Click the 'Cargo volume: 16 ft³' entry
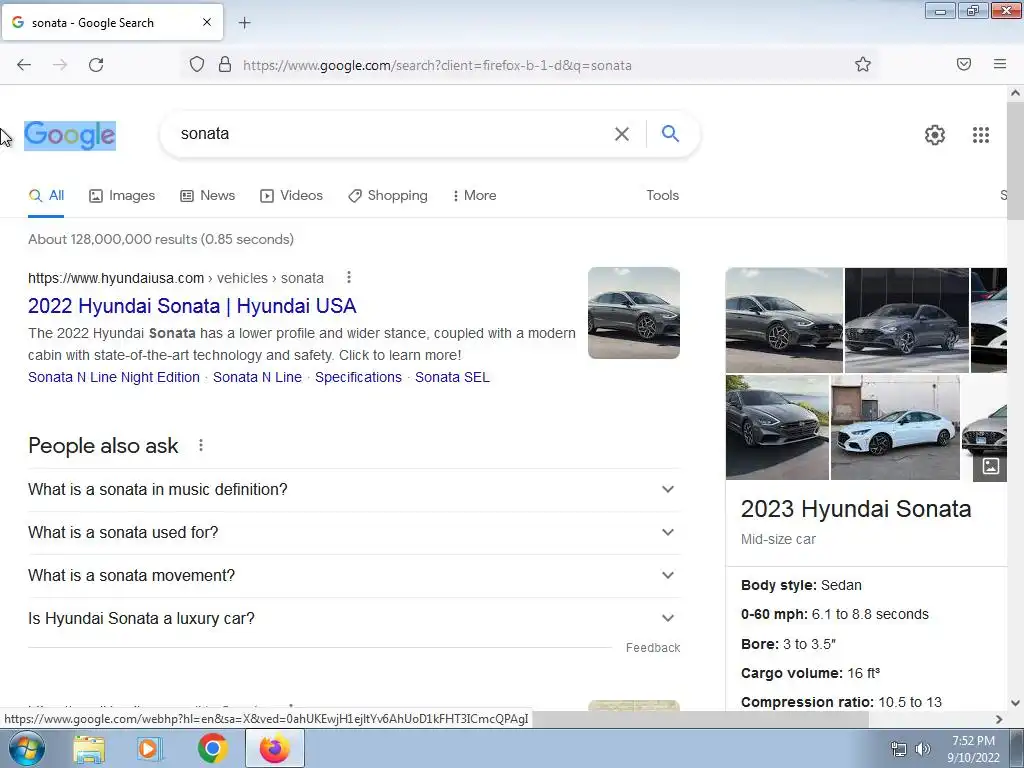 point(810,673)
